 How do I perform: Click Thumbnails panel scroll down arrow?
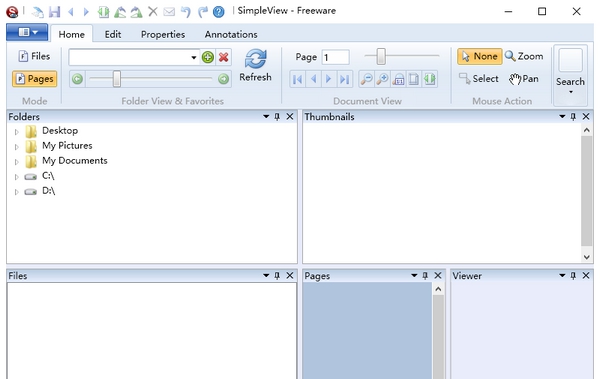(x=587, y=257)
